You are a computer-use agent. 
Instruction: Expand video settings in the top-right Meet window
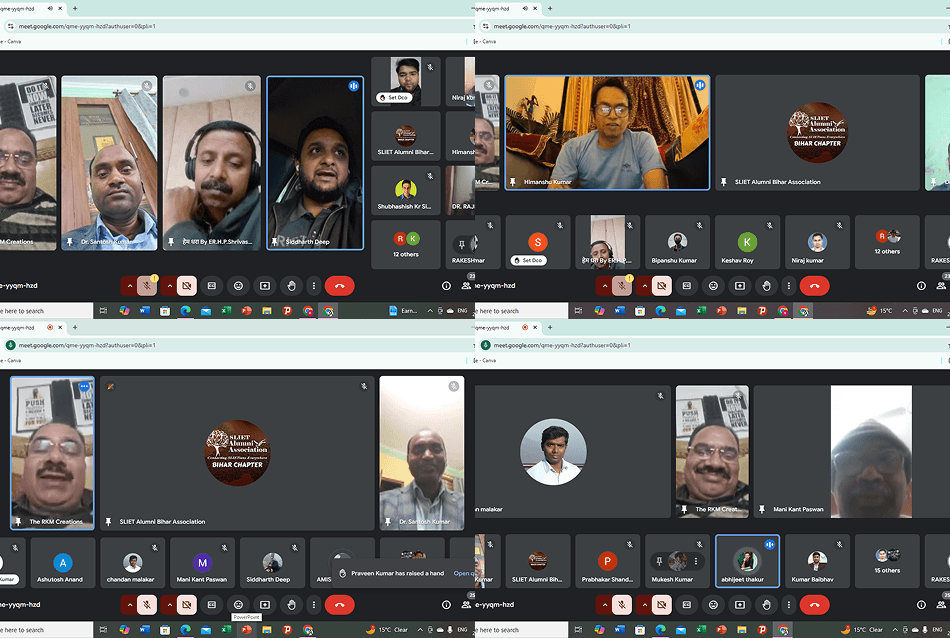point(645,286)
